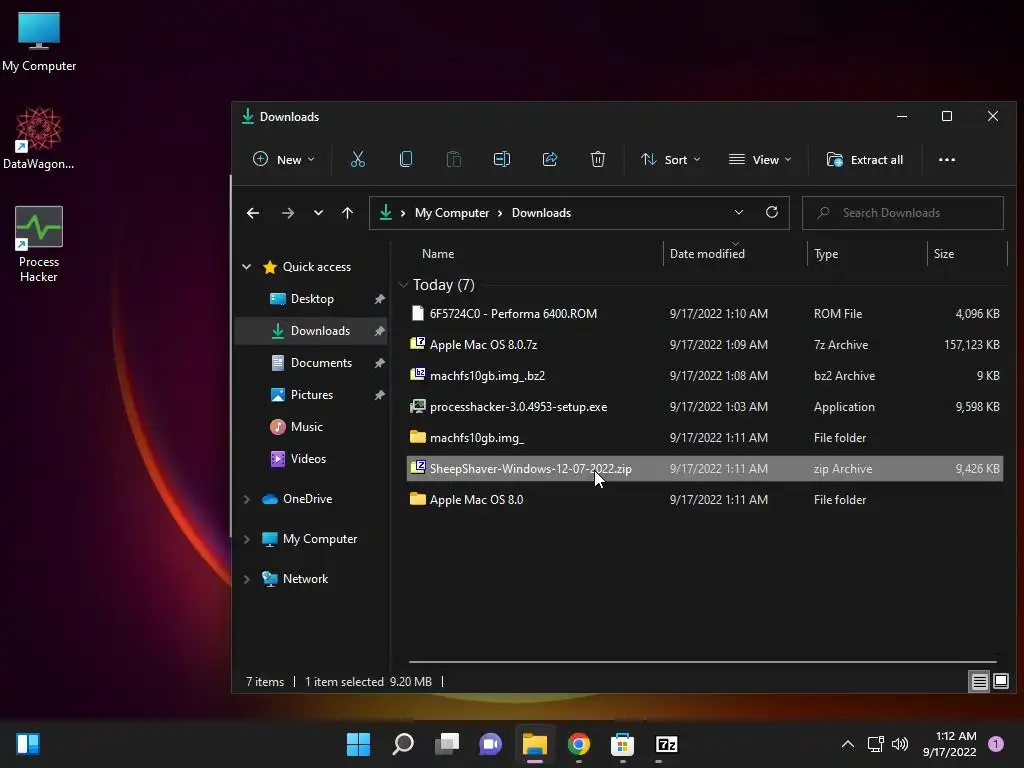Viewport: 1024px width, 768px height.
Task: Open recent locations dropdown arrow
Action: click(318, 213)
